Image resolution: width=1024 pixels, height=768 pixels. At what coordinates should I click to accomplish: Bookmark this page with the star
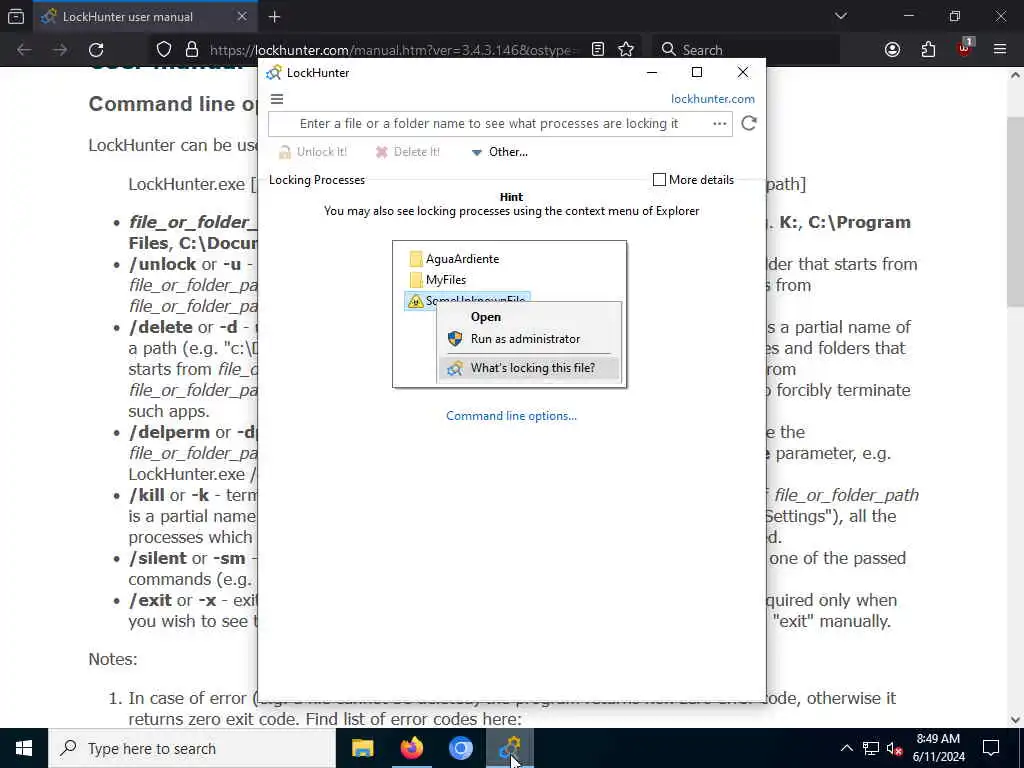coord(626,50)
